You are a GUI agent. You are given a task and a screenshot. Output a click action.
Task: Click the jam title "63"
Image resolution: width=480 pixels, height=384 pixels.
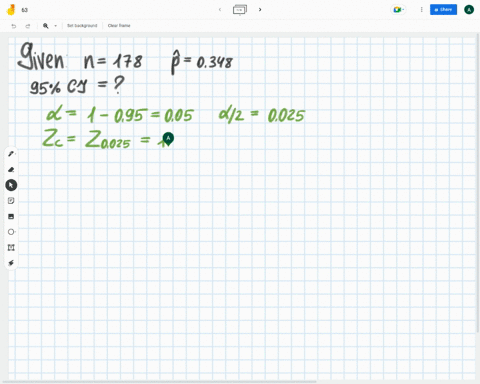pyautogui.click(x=25, y=10)
